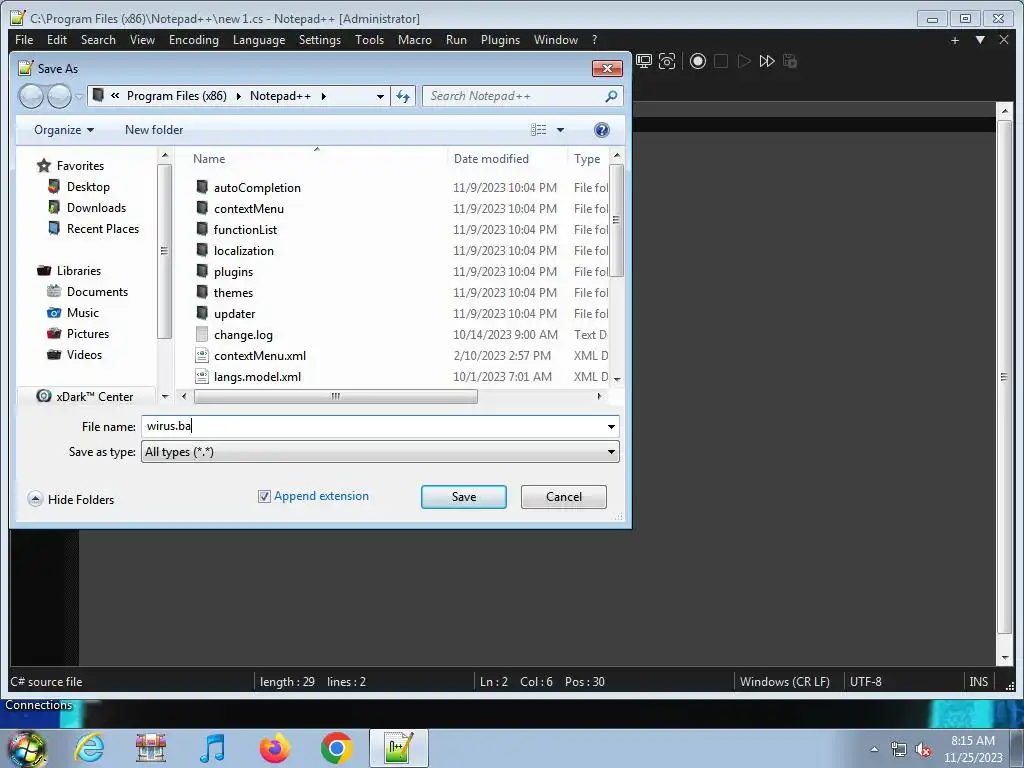Open the functionList folder
This screenshot has width=1024, height=768.
pyautogui.click(x=246, y=229)
